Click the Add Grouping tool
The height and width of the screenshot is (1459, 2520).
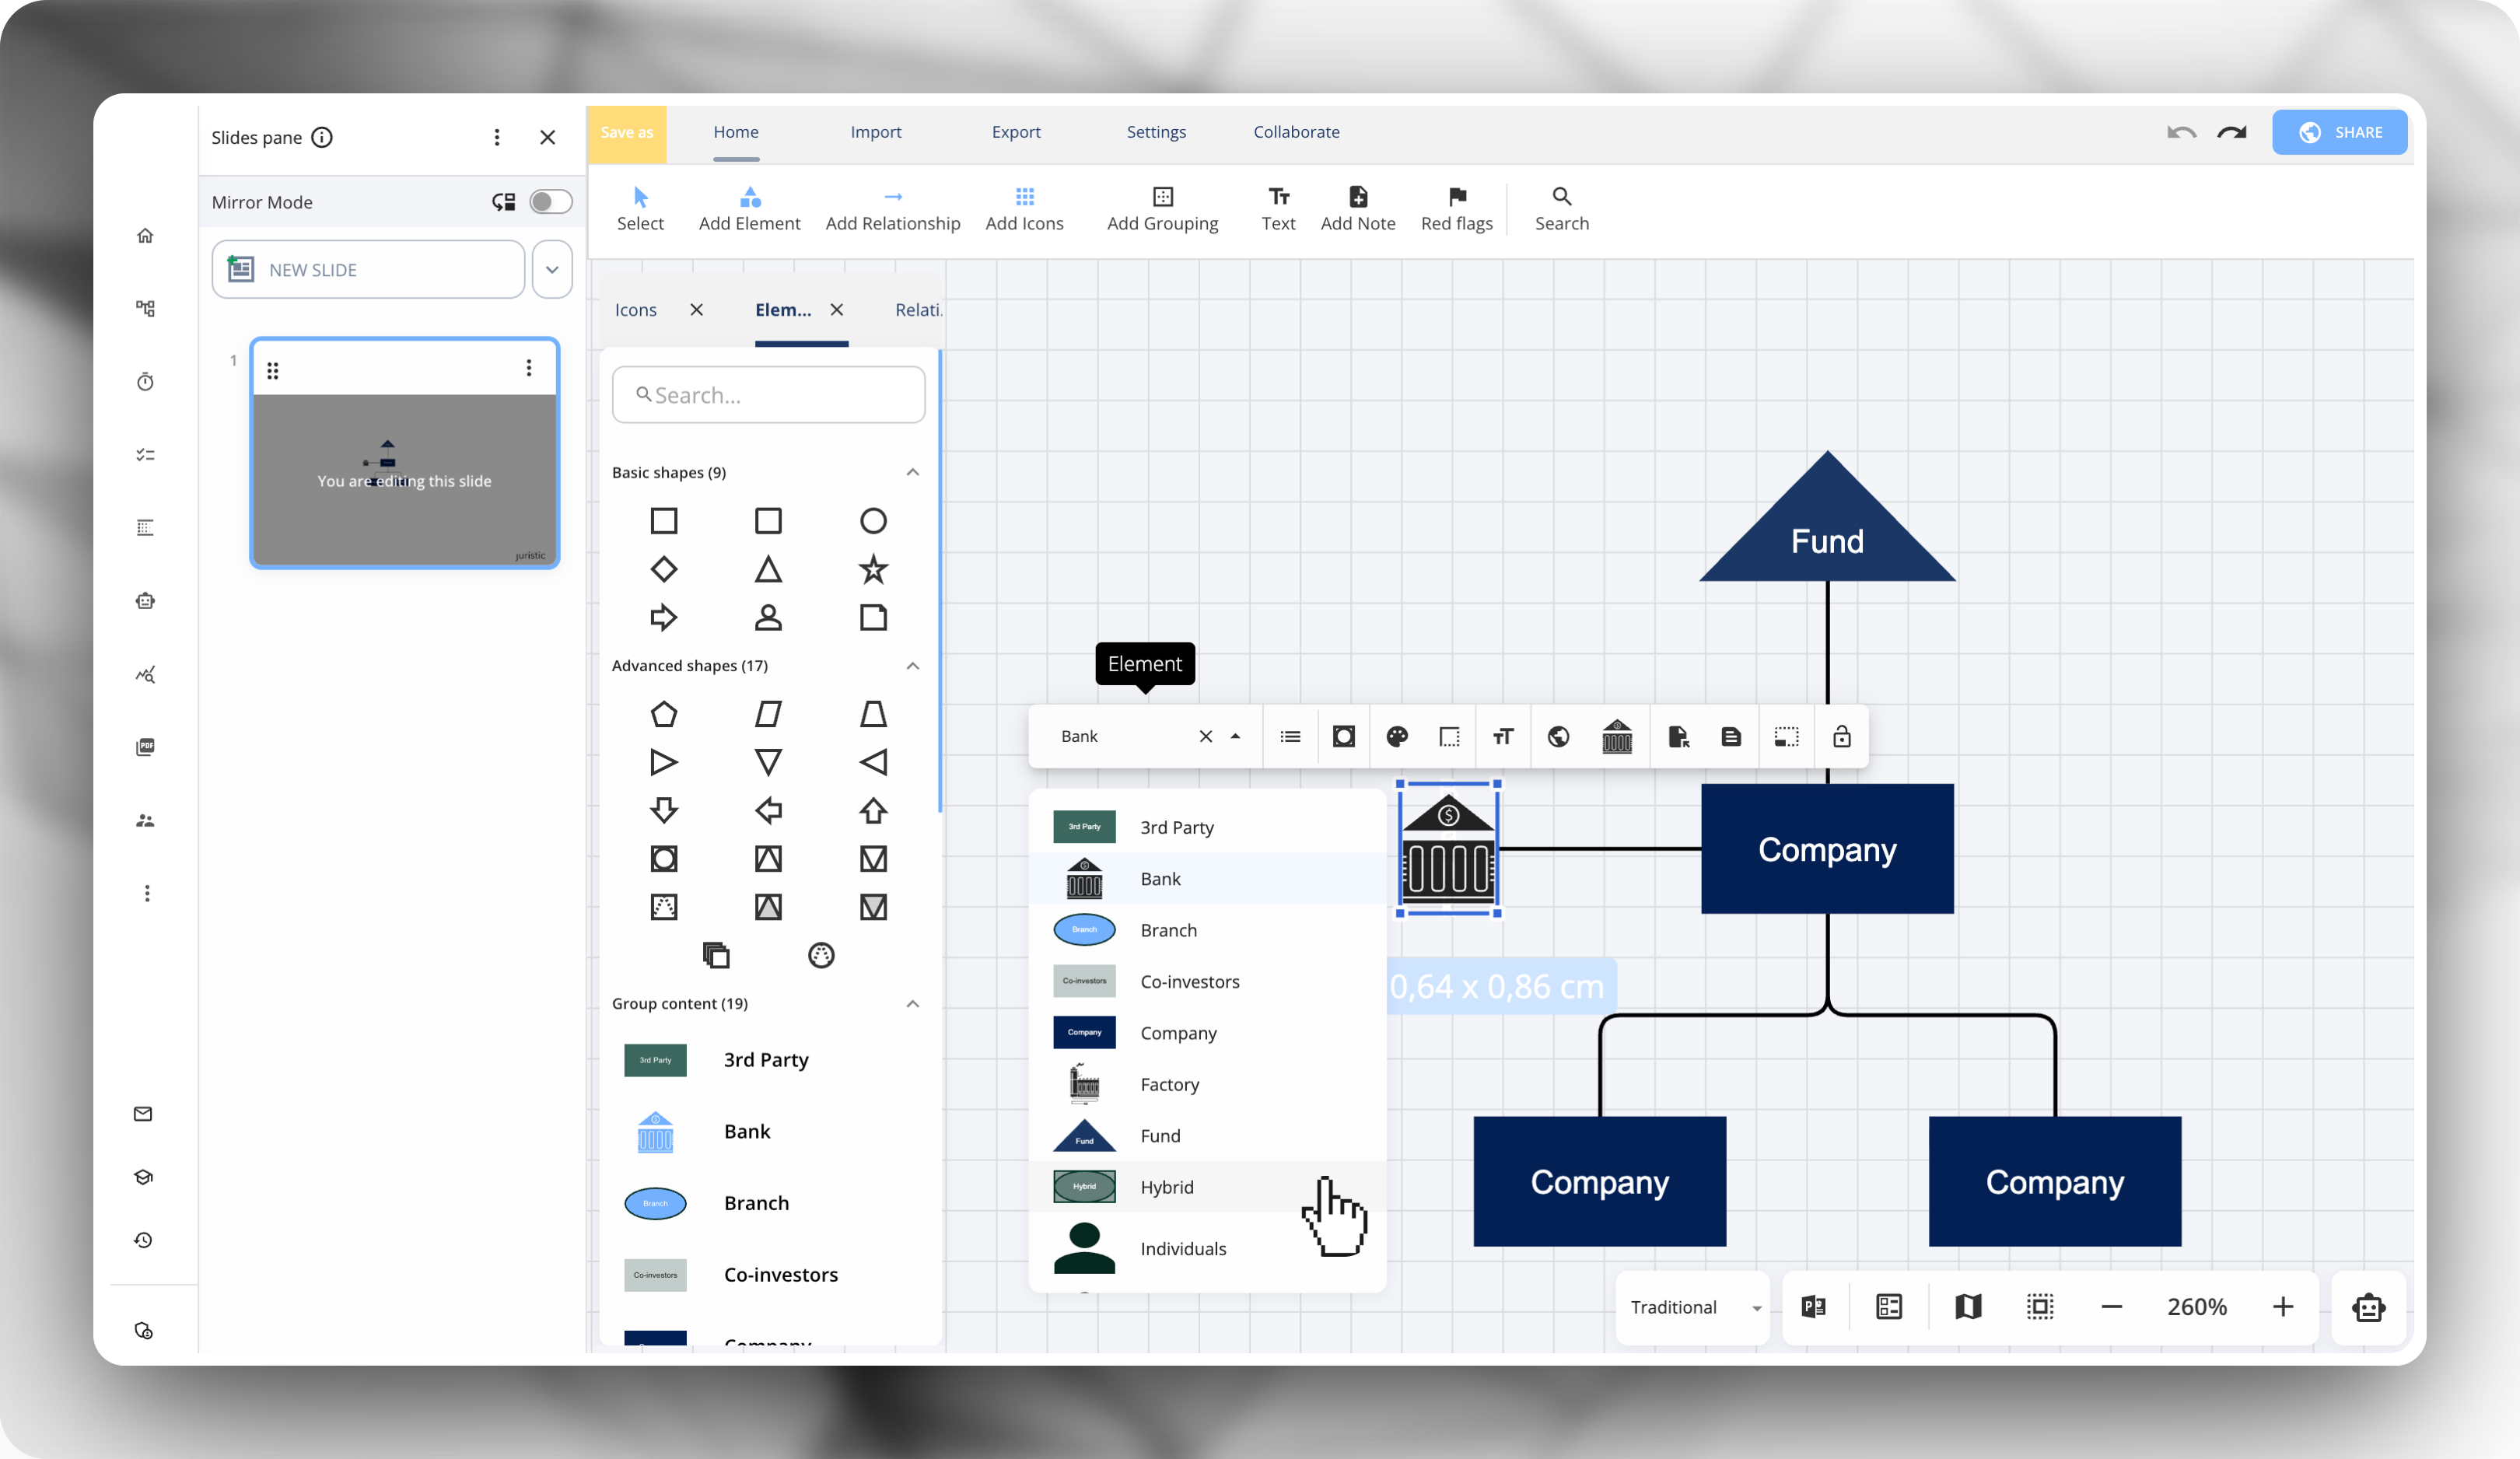1162,208
